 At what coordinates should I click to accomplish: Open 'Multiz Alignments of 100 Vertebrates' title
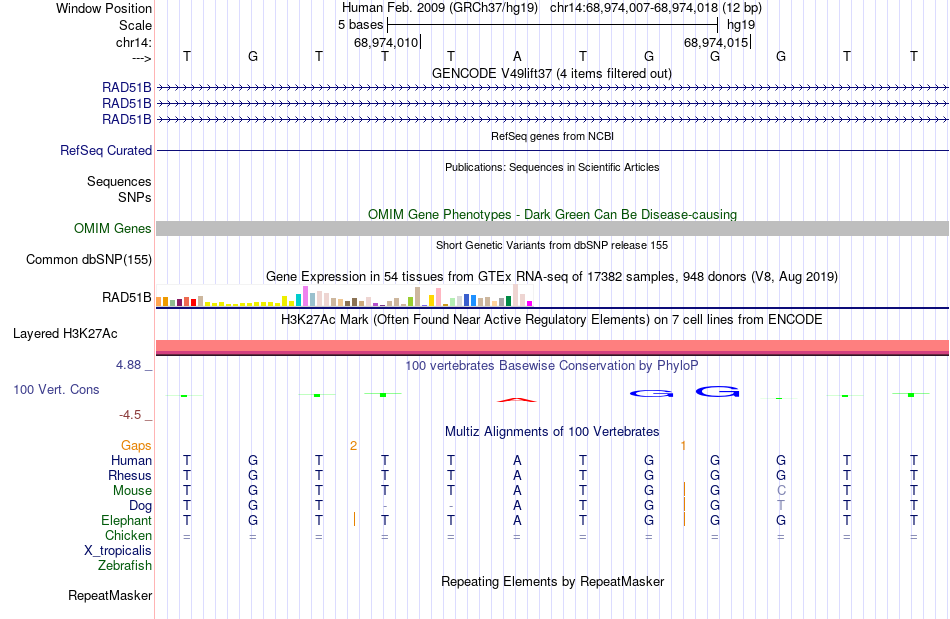click(x=552, y=431)
